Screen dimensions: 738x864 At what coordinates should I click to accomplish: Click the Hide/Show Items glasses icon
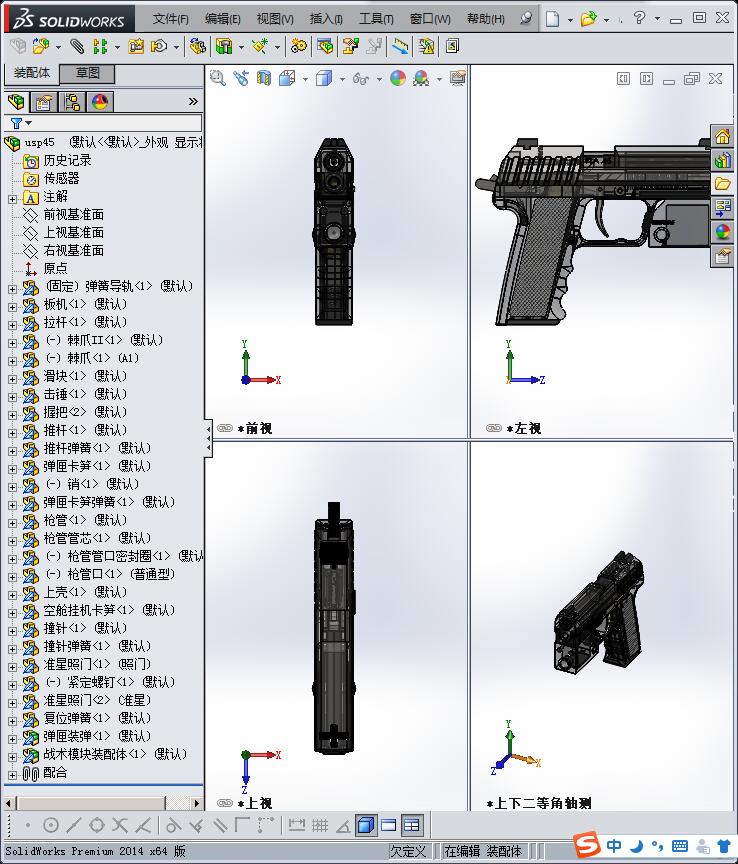tap(361, 78)
